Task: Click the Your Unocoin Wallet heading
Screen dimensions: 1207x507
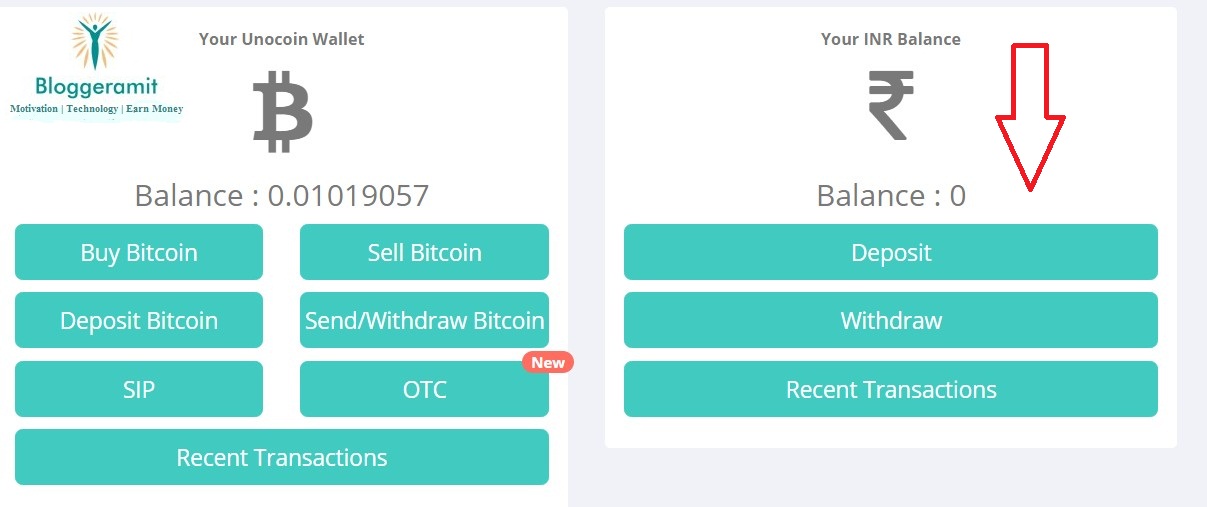Action: 282,39
